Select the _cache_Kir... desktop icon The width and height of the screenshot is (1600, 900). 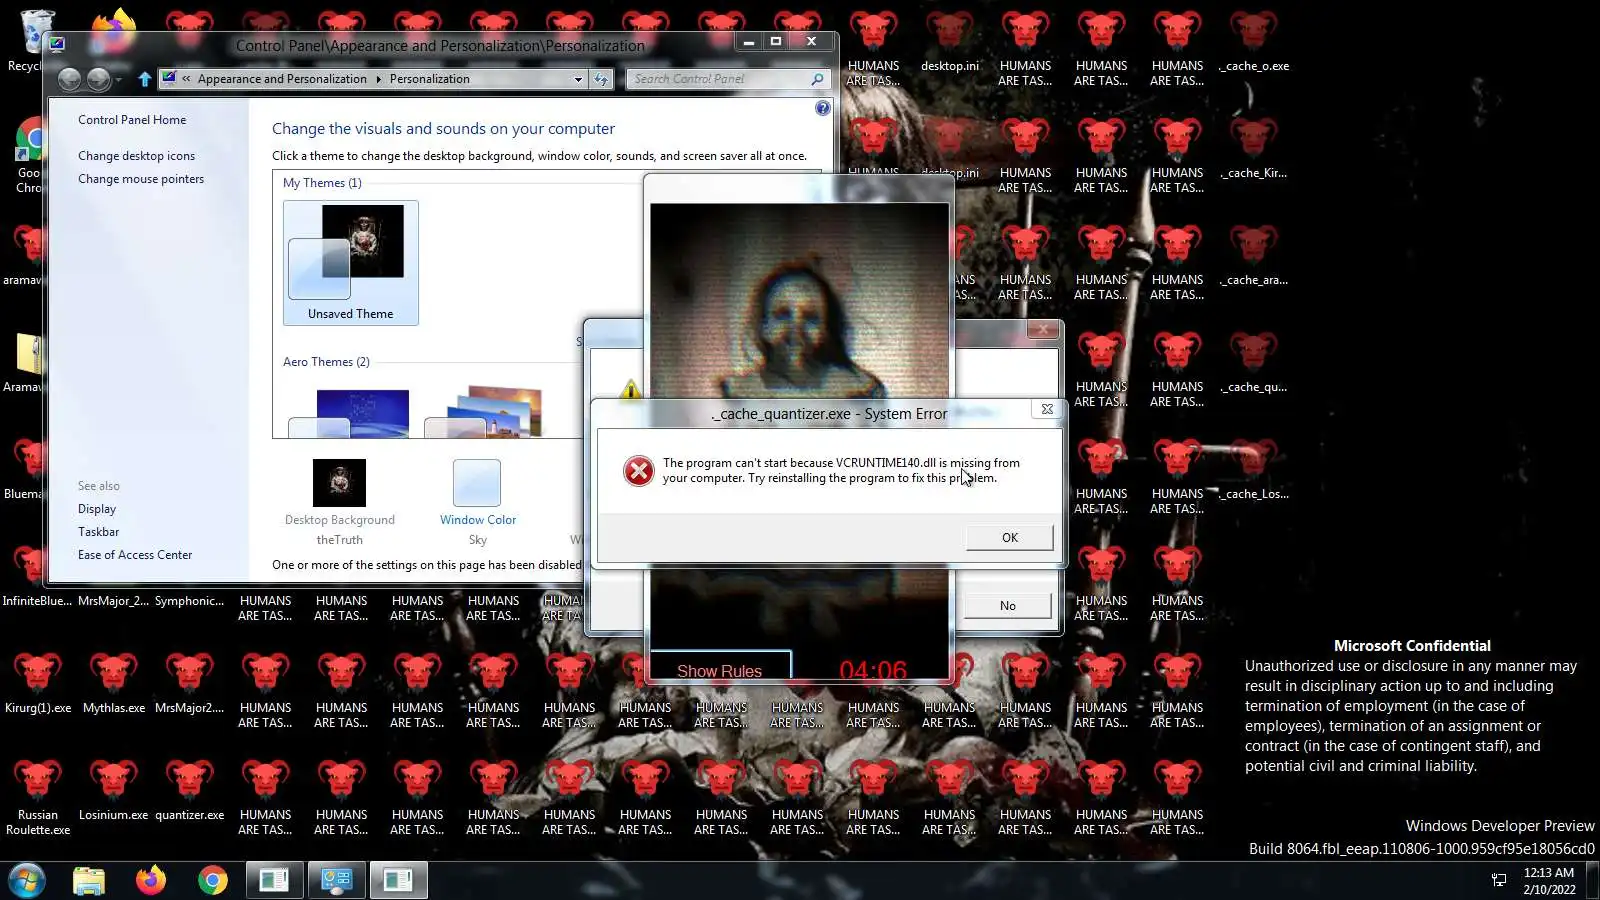(1254, 149)
